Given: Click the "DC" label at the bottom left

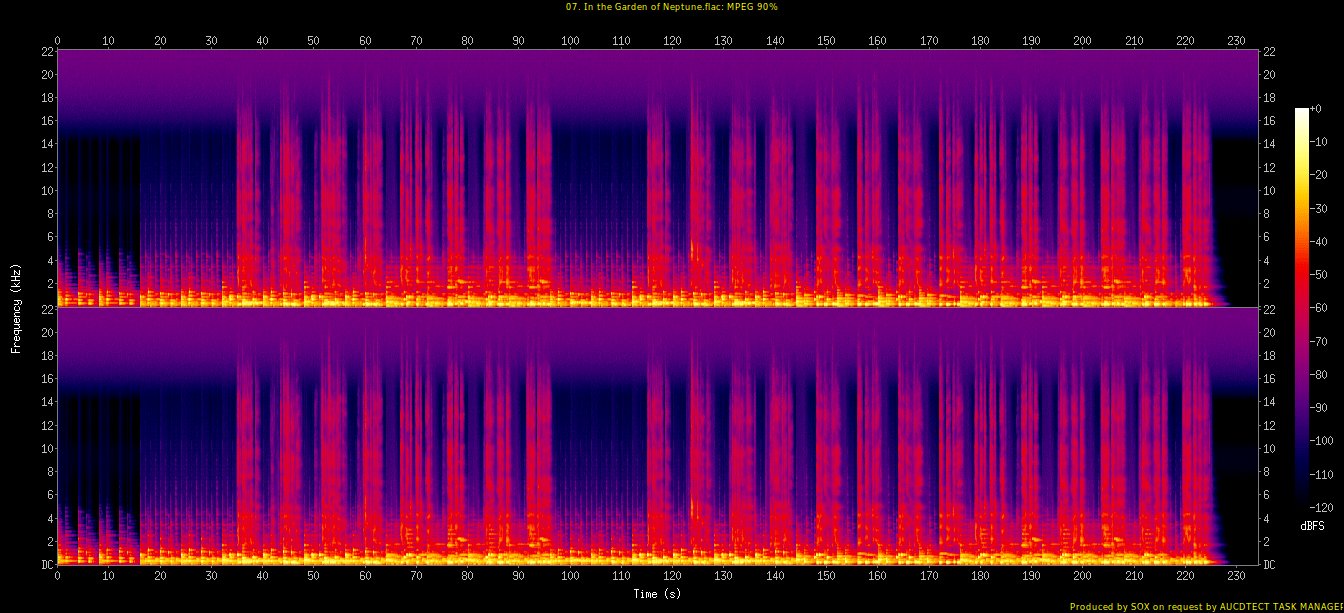Looking at the screenshot, I should [x=46, y=564].
